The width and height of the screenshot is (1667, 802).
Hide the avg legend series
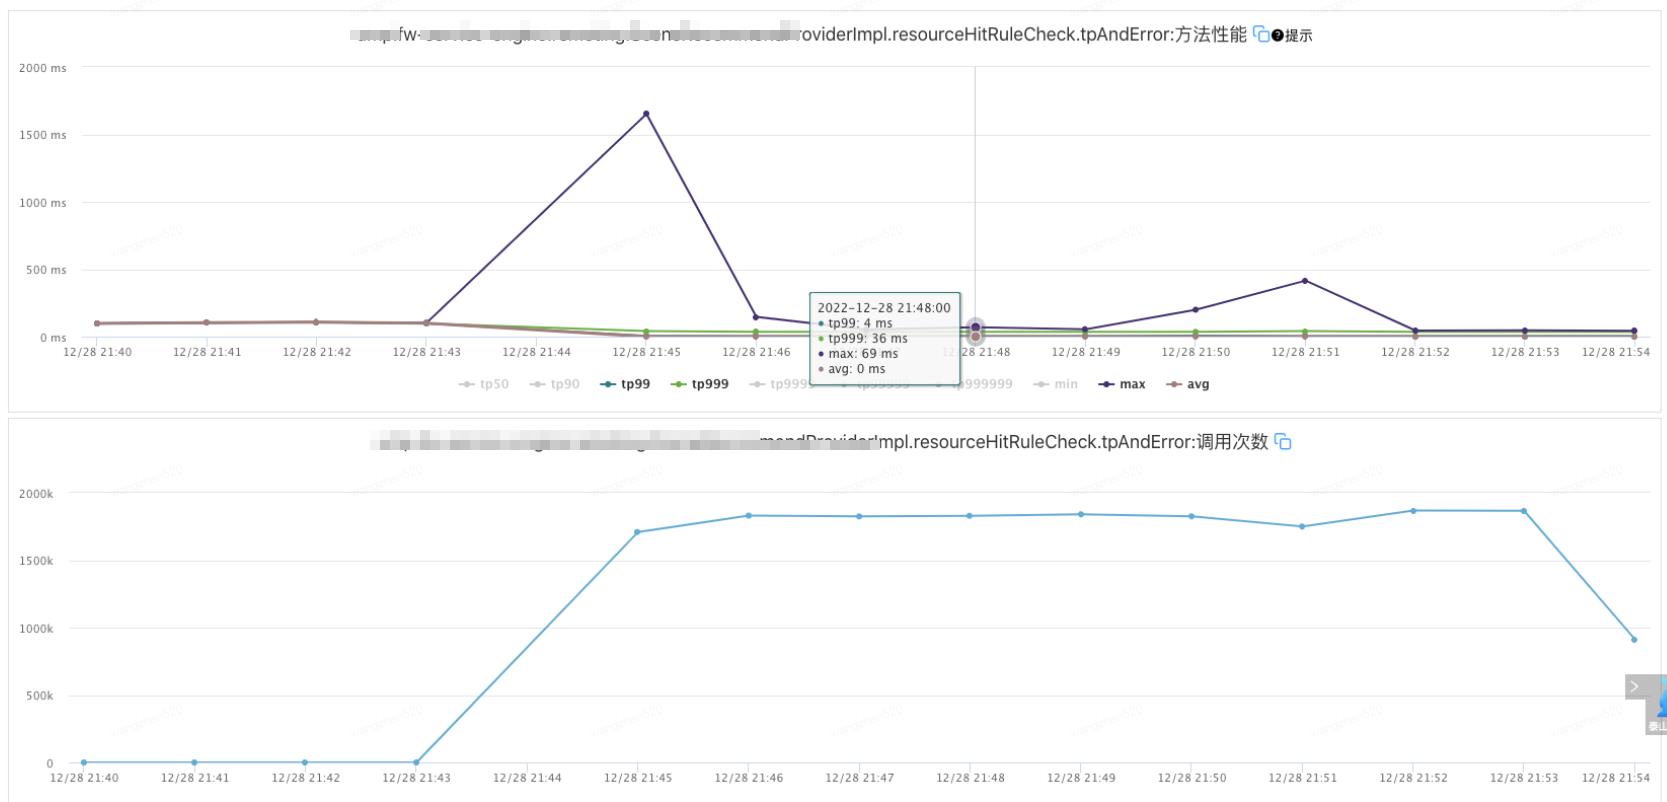coord(1189,384)
